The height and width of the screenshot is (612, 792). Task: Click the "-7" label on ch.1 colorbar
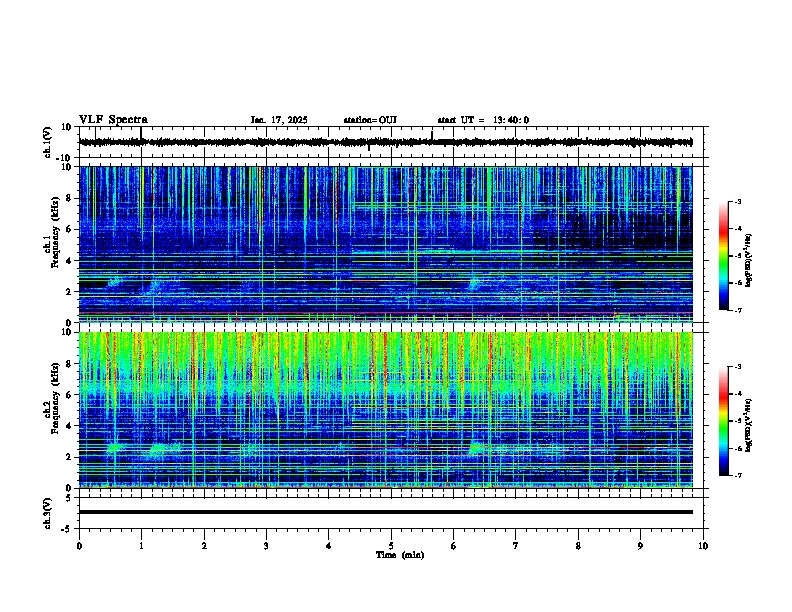point(738,310)
